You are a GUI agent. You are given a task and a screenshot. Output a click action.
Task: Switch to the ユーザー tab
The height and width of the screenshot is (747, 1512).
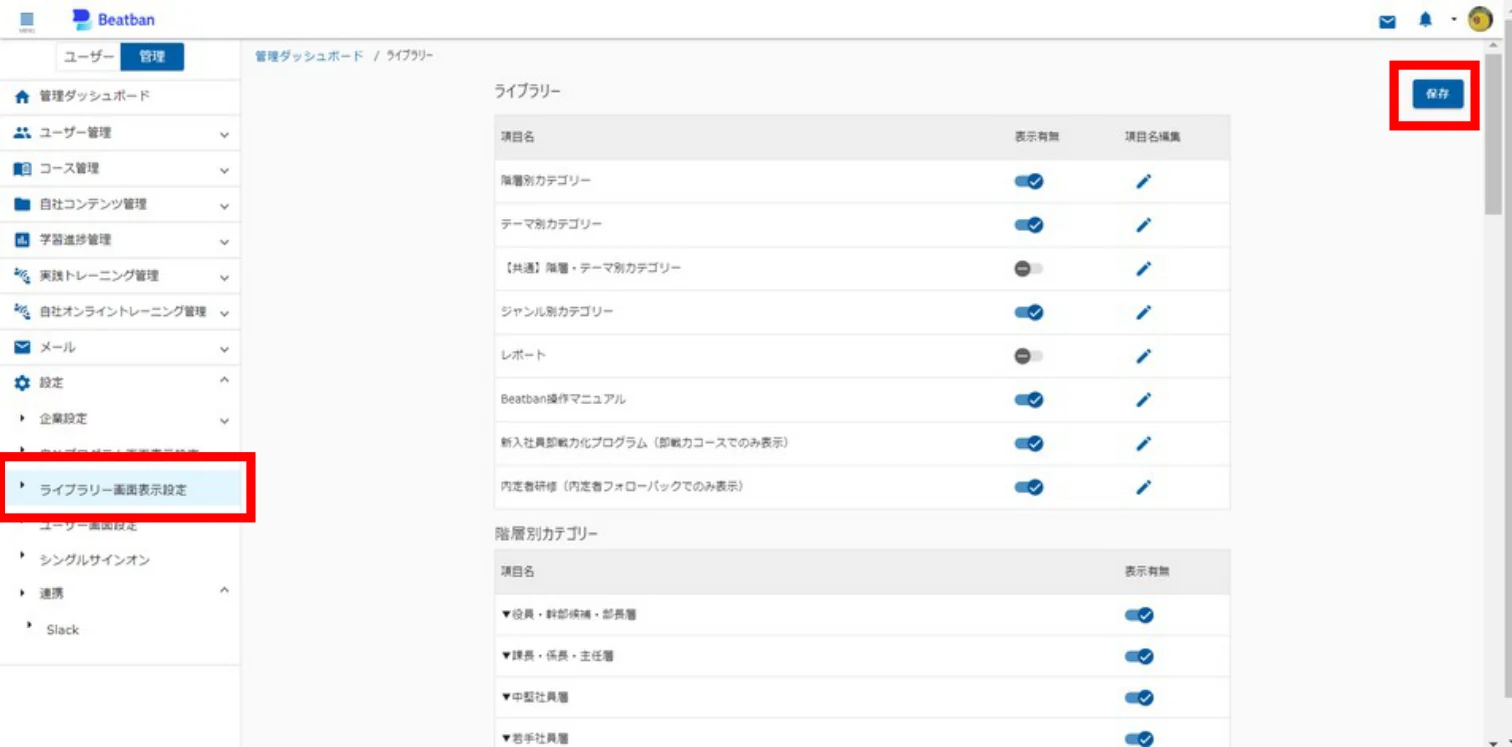88,57
